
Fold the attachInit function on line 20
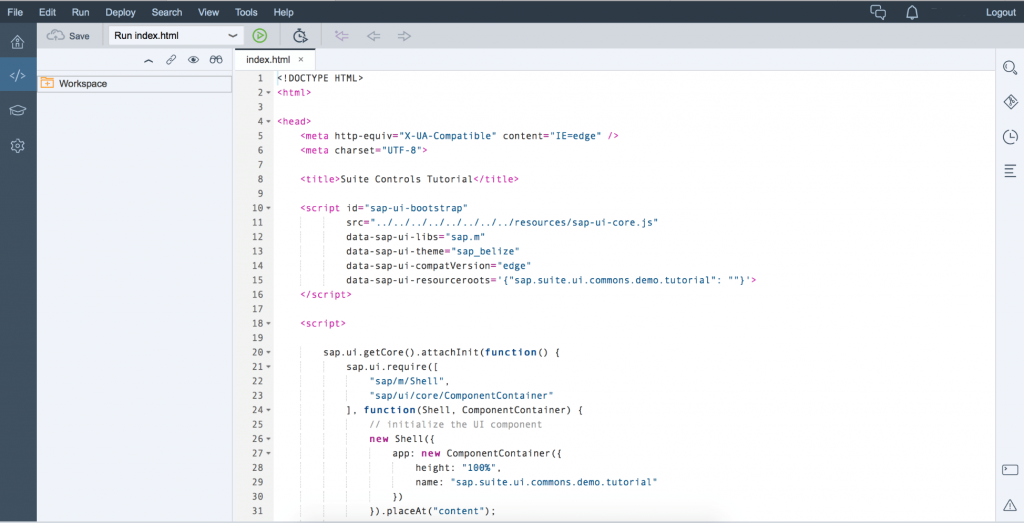(x=268, y=353)
